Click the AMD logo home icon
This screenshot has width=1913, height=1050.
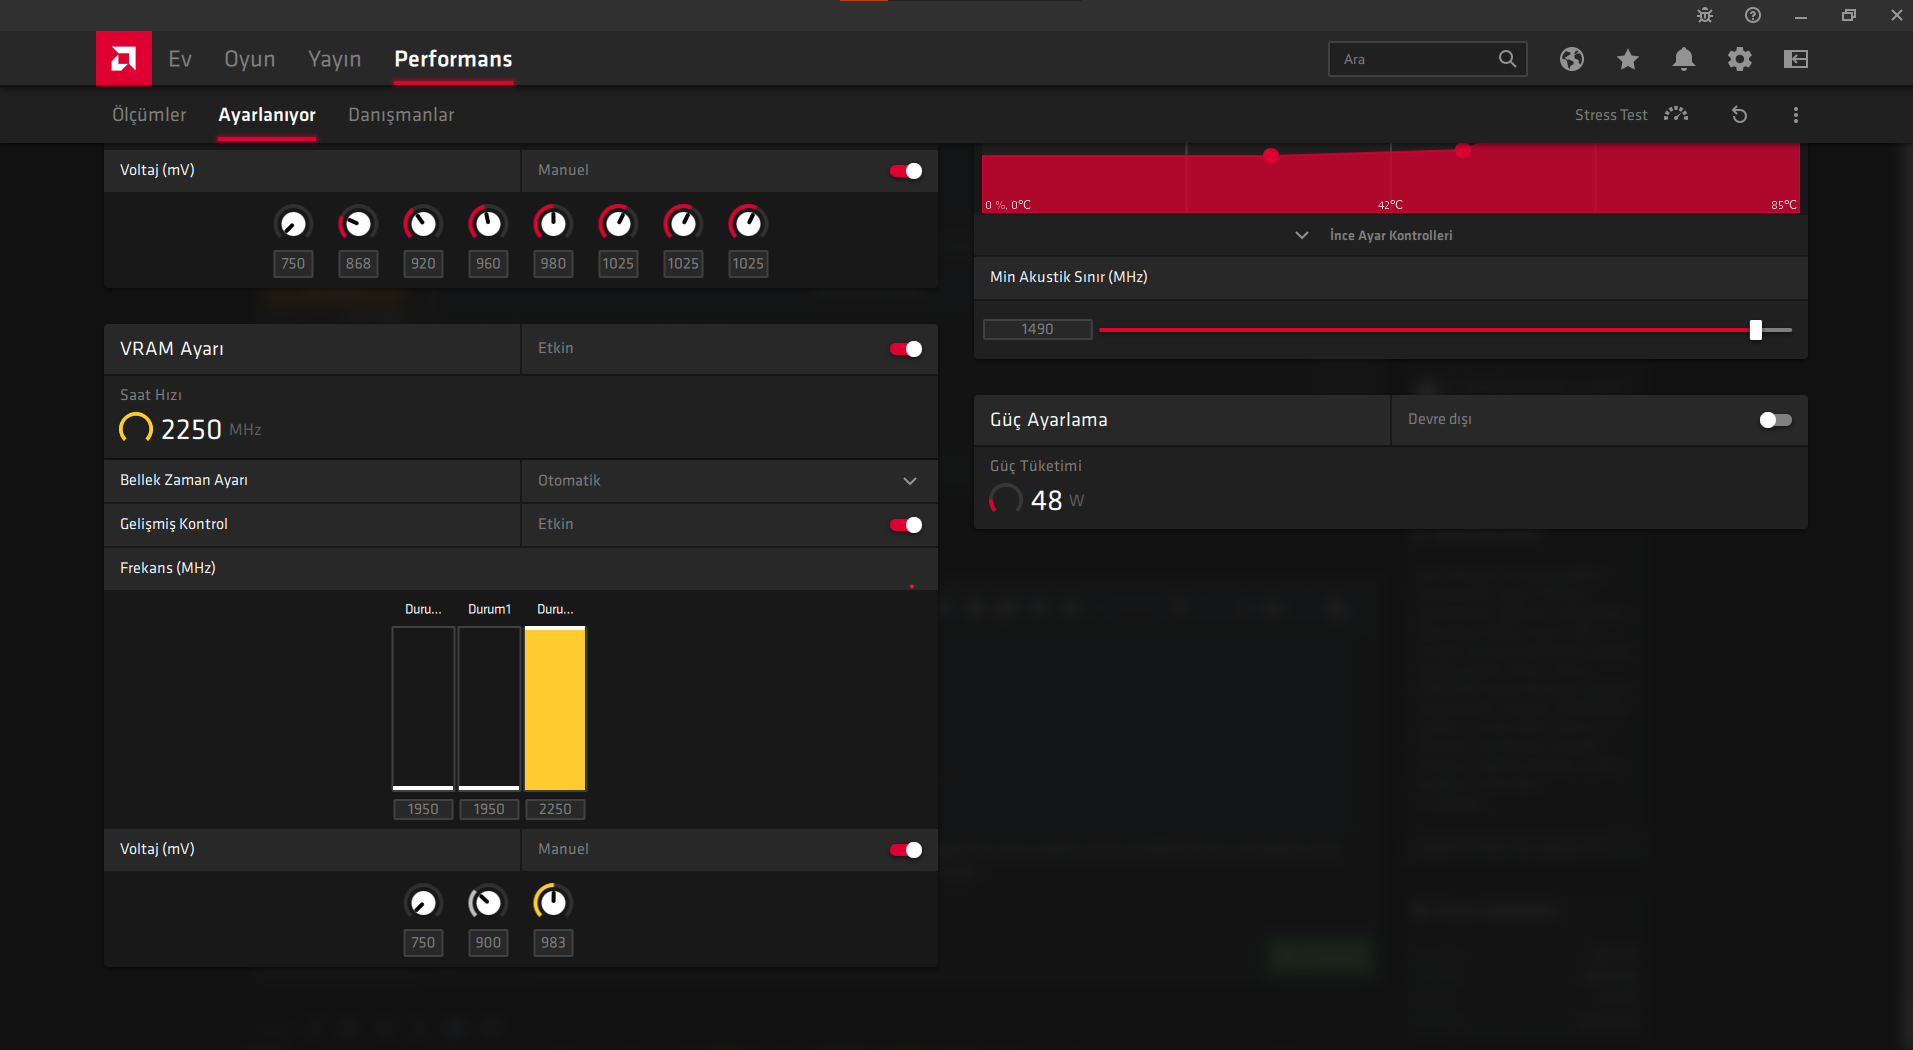(124, 59)
